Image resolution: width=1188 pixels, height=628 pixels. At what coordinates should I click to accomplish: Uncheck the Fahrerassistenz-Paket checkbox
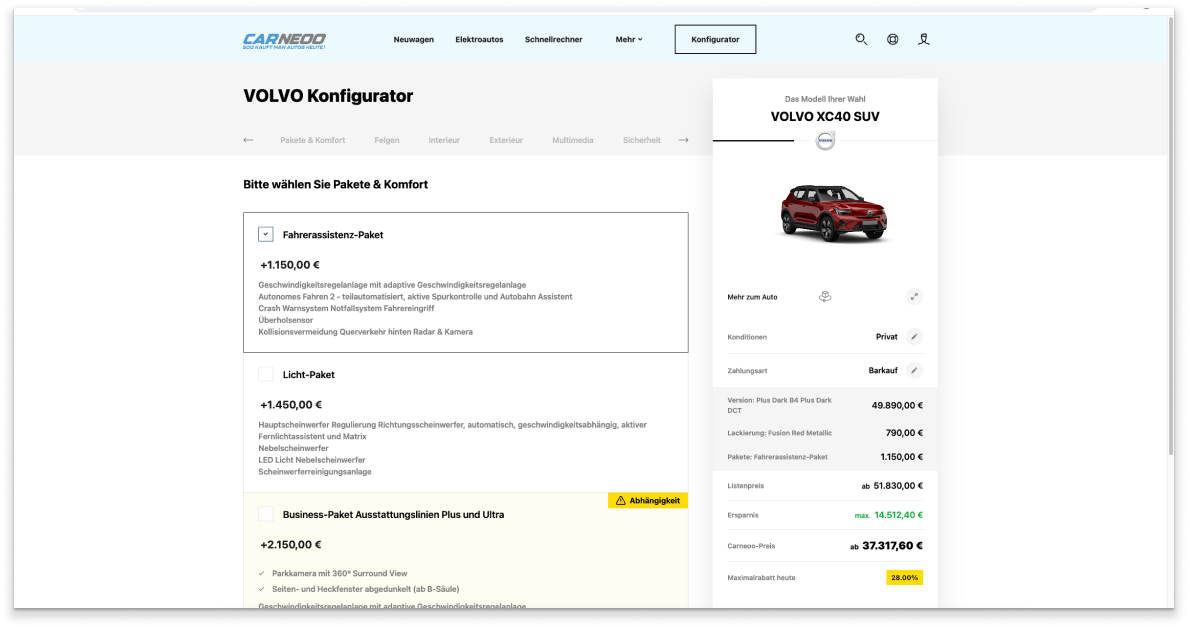tap(266, 234)
